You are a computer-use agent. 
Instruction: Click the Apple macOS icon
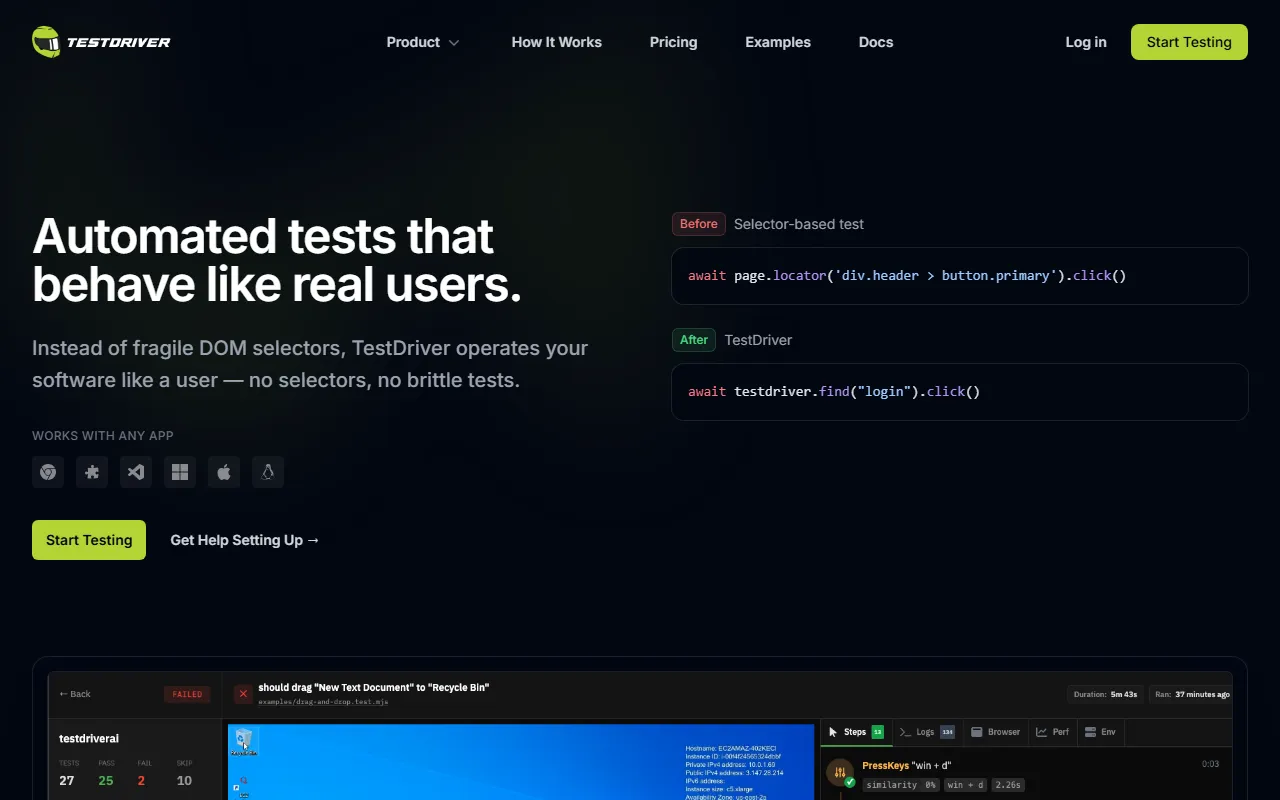pos(224,472)
